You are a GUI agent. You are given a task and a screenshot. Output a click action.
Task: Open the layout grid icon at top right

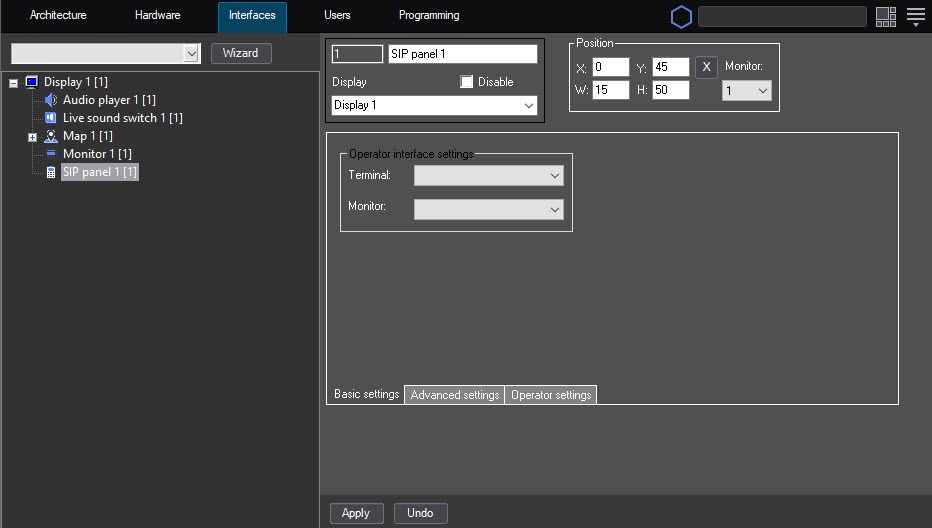pyautogui.click(x=885, y=16)
